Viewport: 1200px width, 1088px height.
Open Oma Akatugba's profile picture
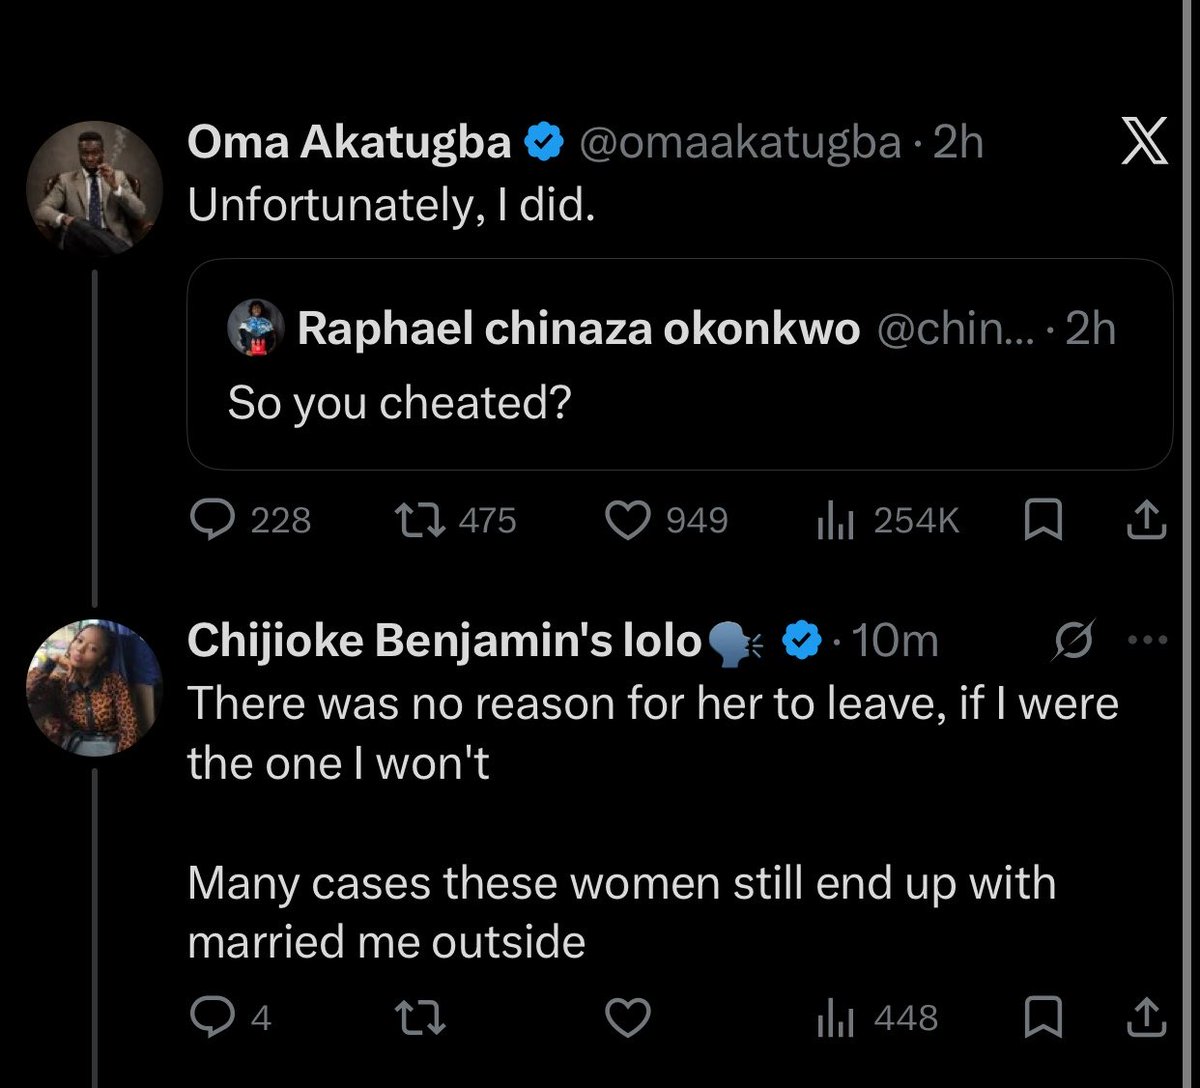[93, 188]
